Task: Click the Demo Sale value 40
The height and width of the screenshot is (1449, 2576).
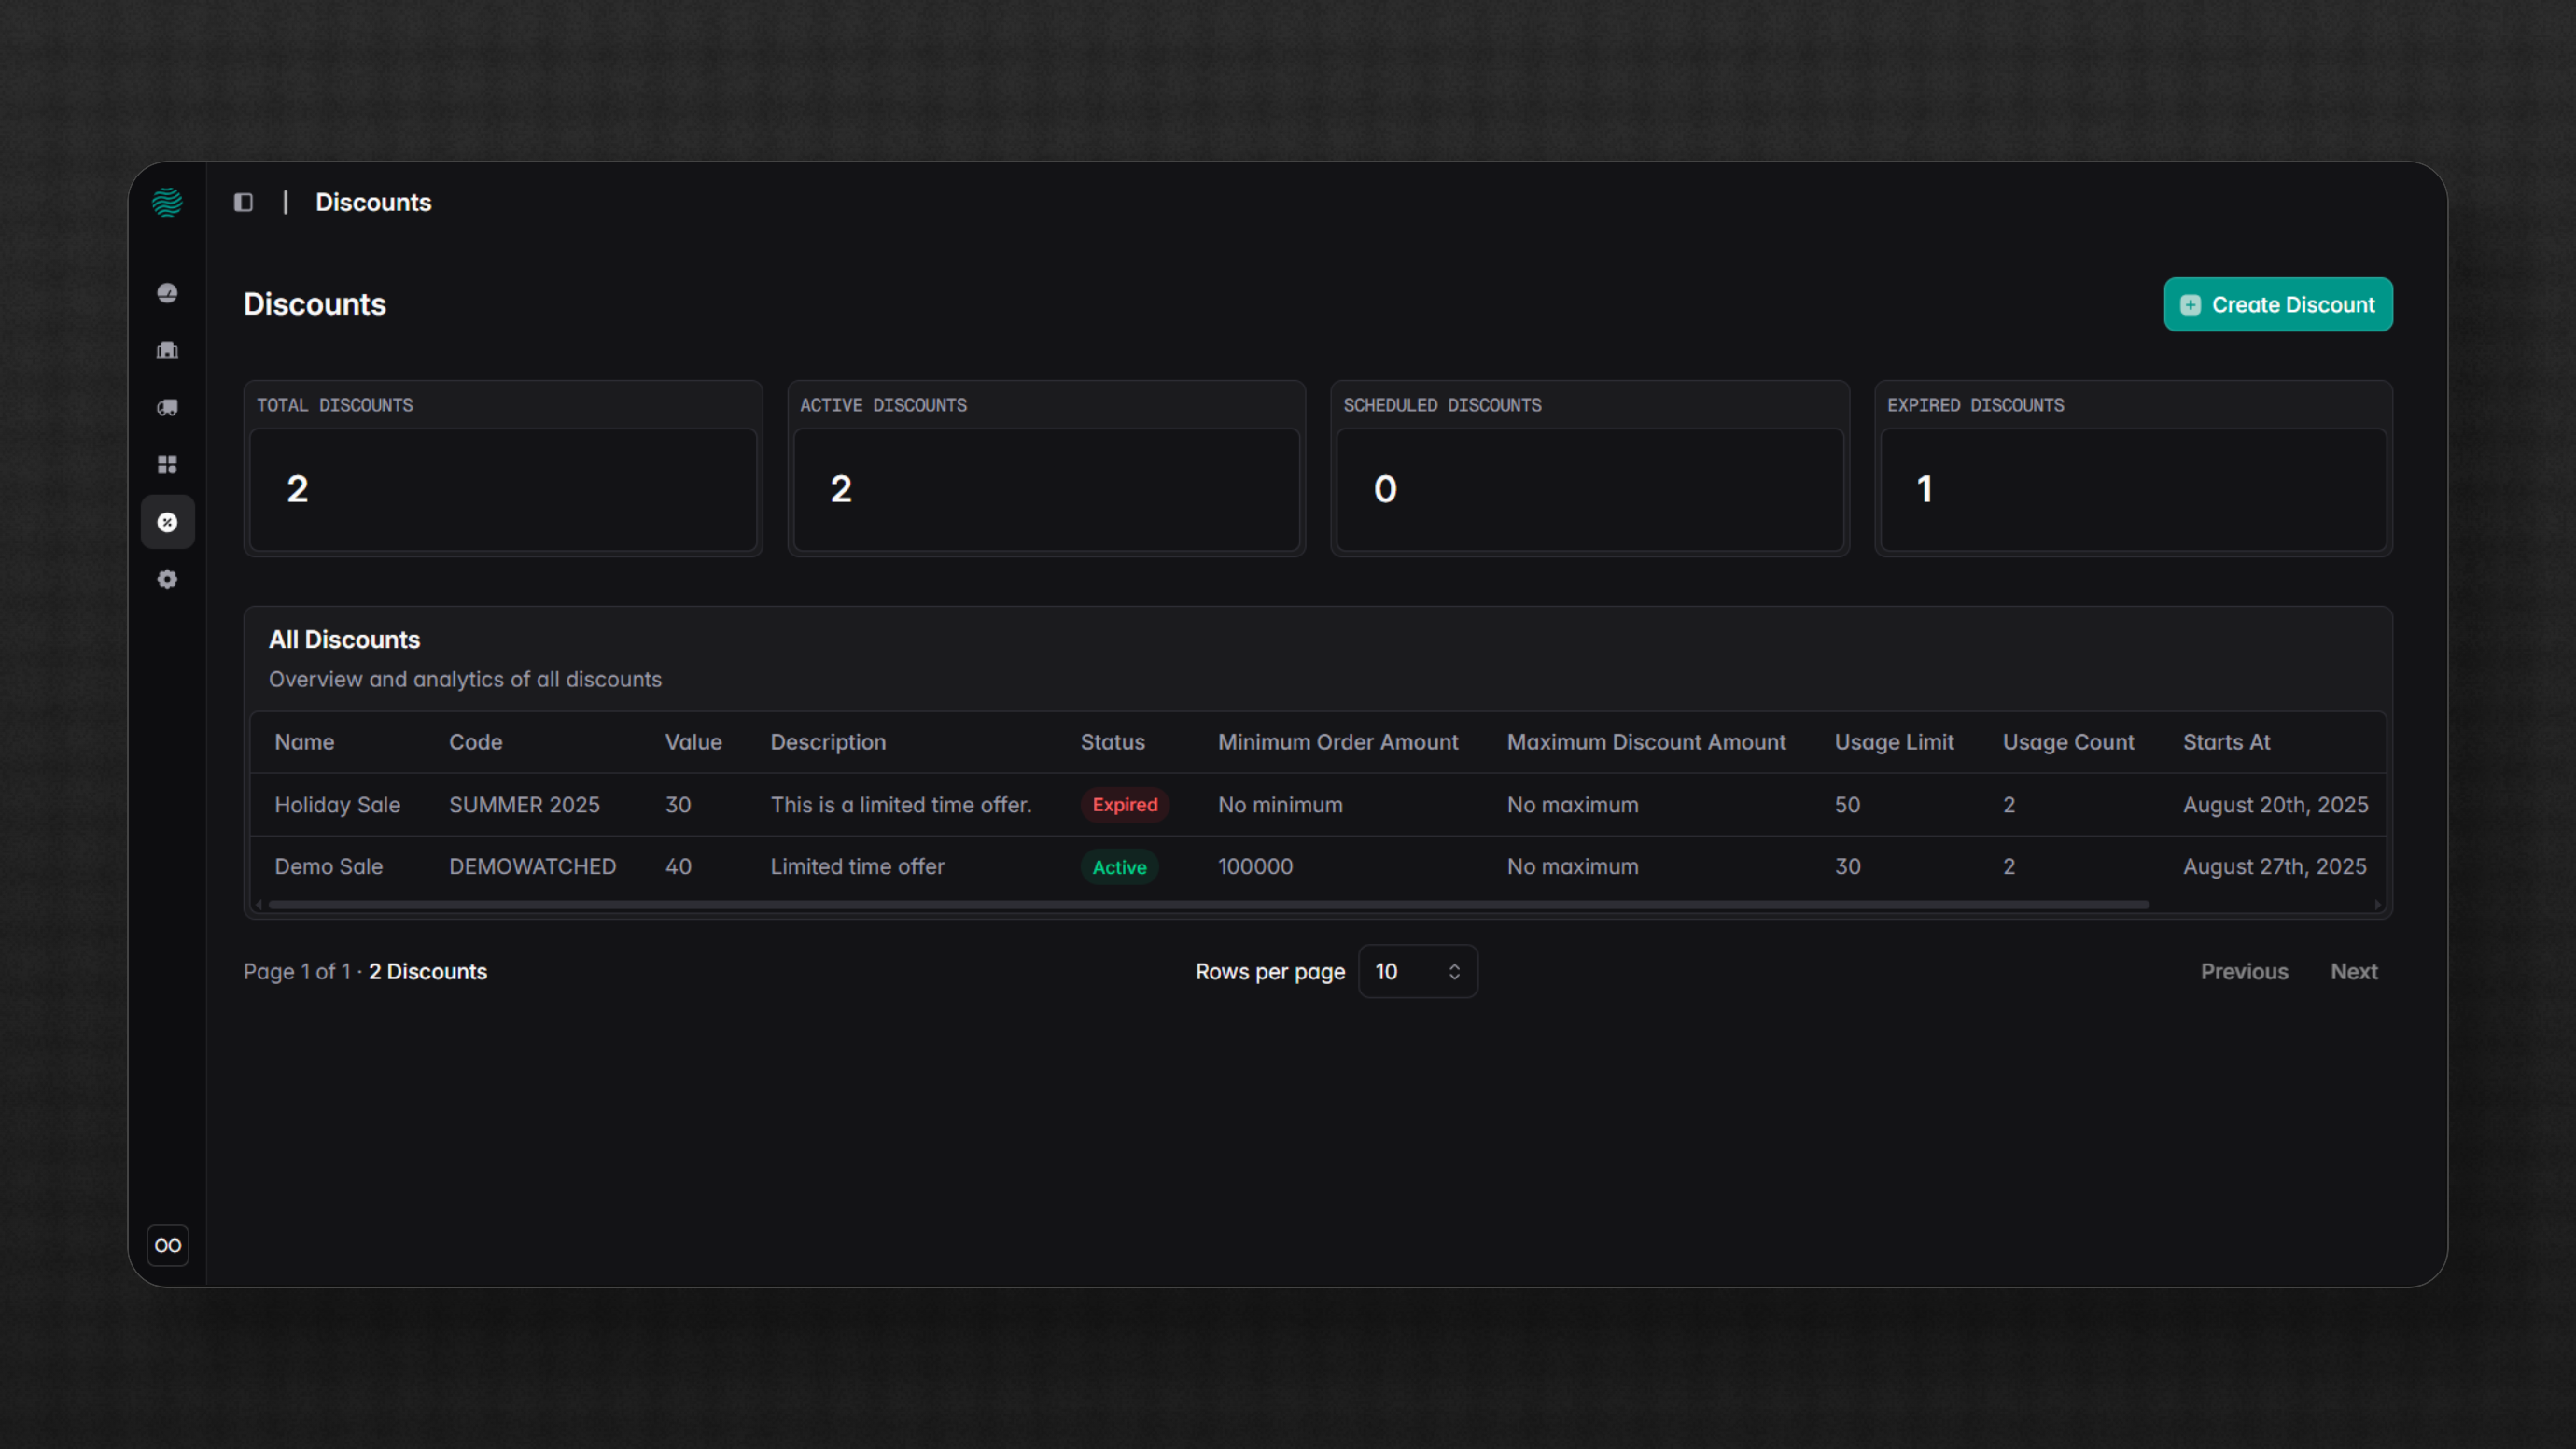Action: click(x=678, y=866)
